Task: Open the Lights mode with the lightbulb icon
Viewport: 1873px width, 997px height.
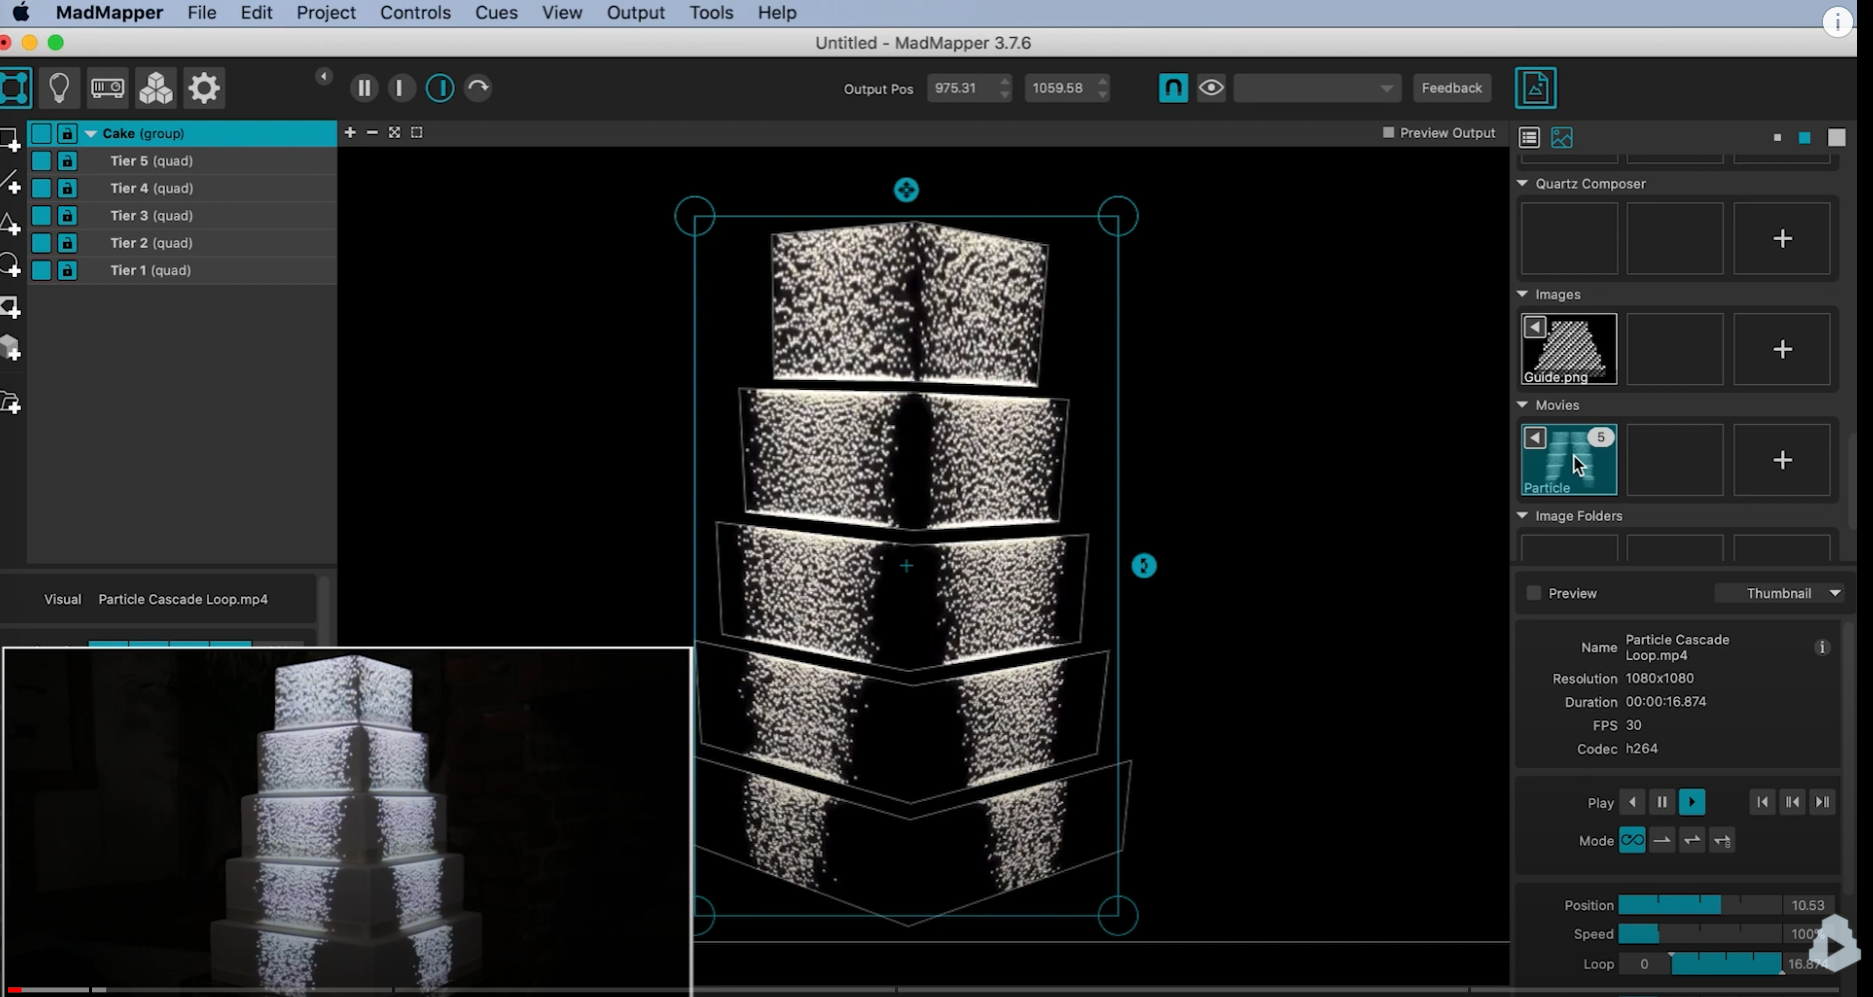Action: point(59,88)
